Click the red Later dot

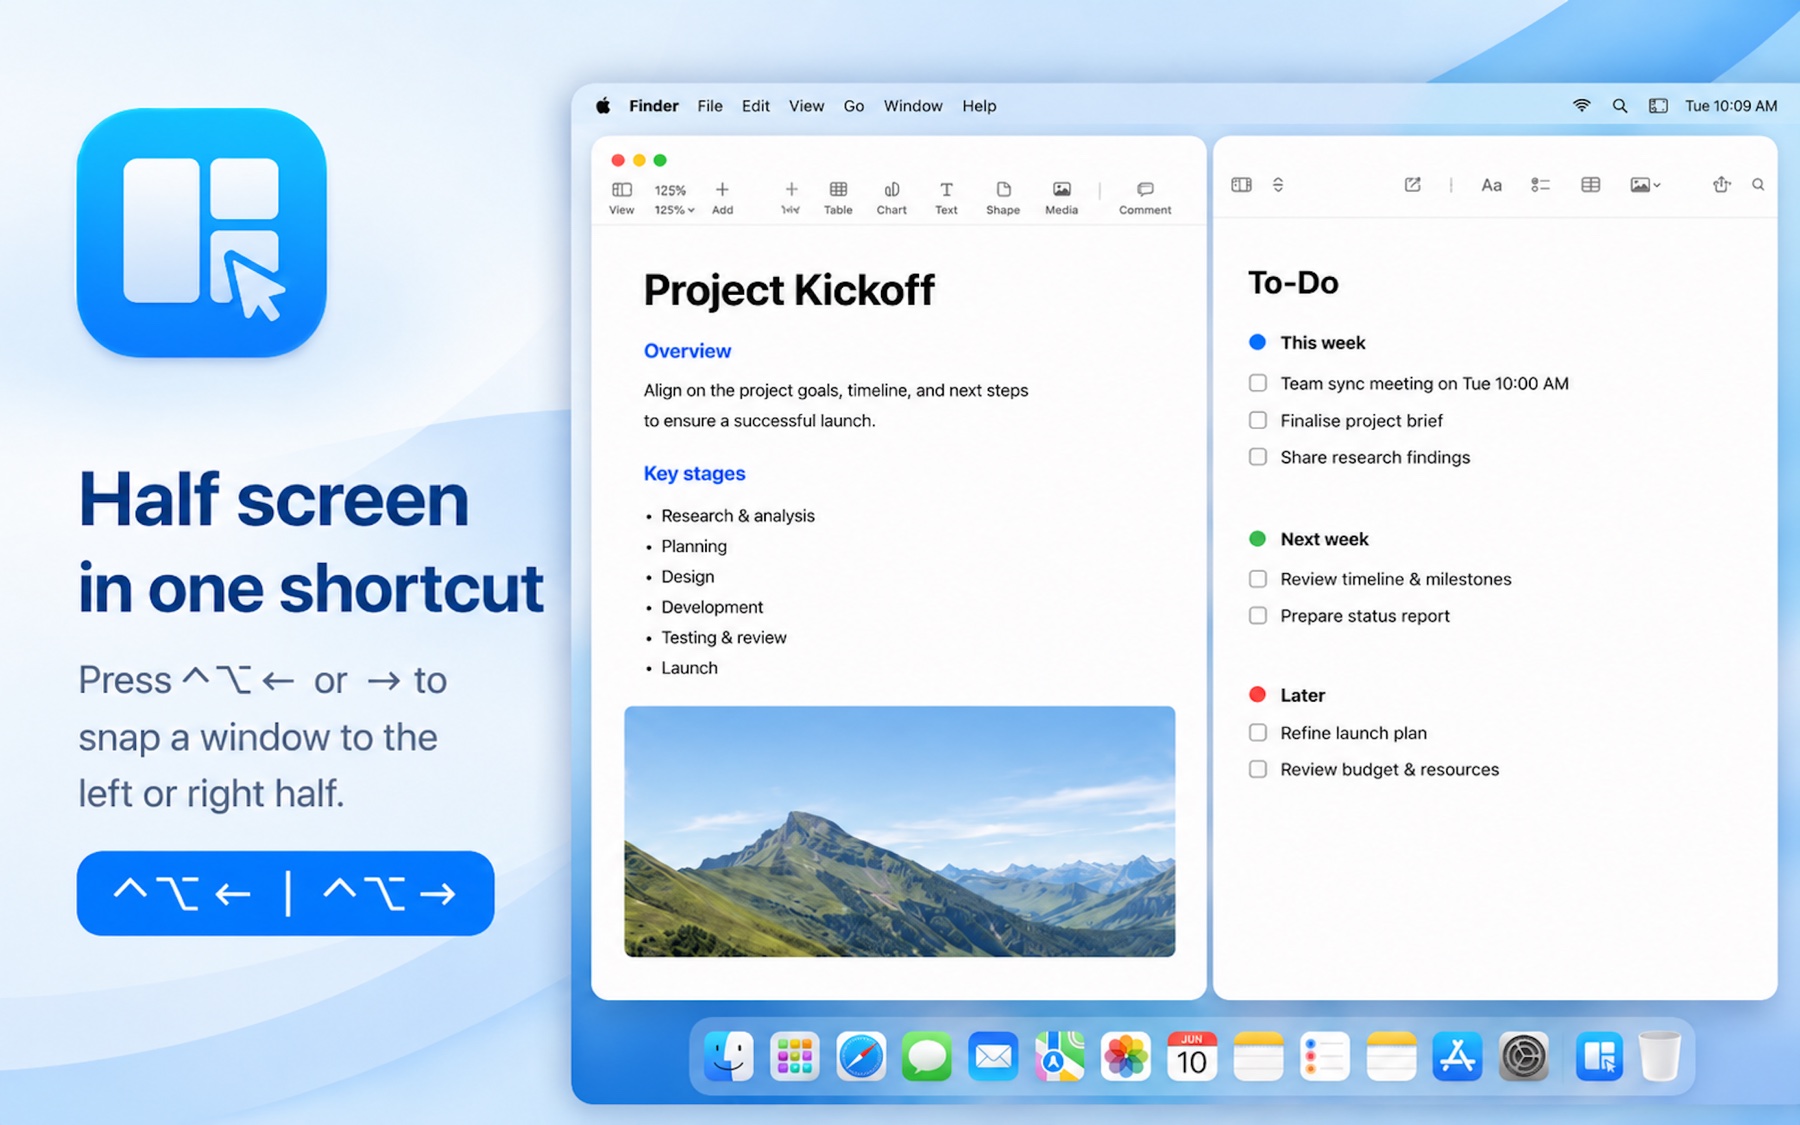point(1258,694)
